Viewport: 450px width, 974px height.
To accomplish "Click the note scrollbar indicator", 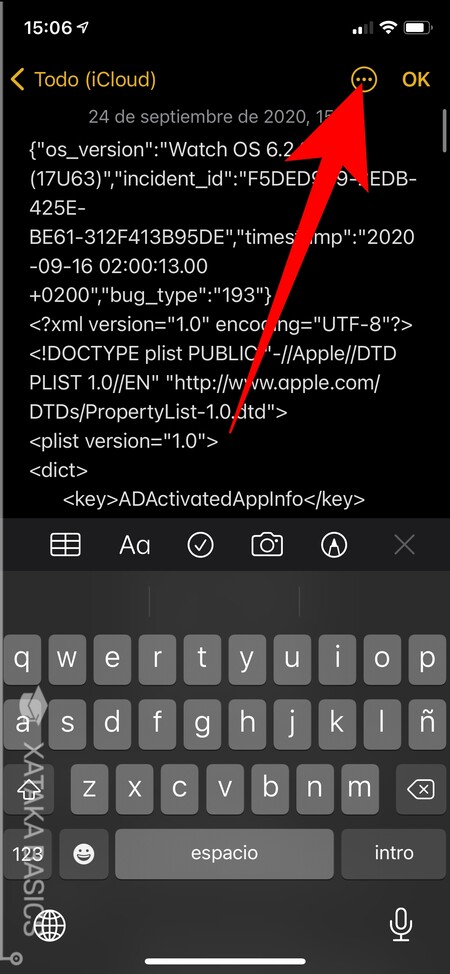I will pos(444,130).
